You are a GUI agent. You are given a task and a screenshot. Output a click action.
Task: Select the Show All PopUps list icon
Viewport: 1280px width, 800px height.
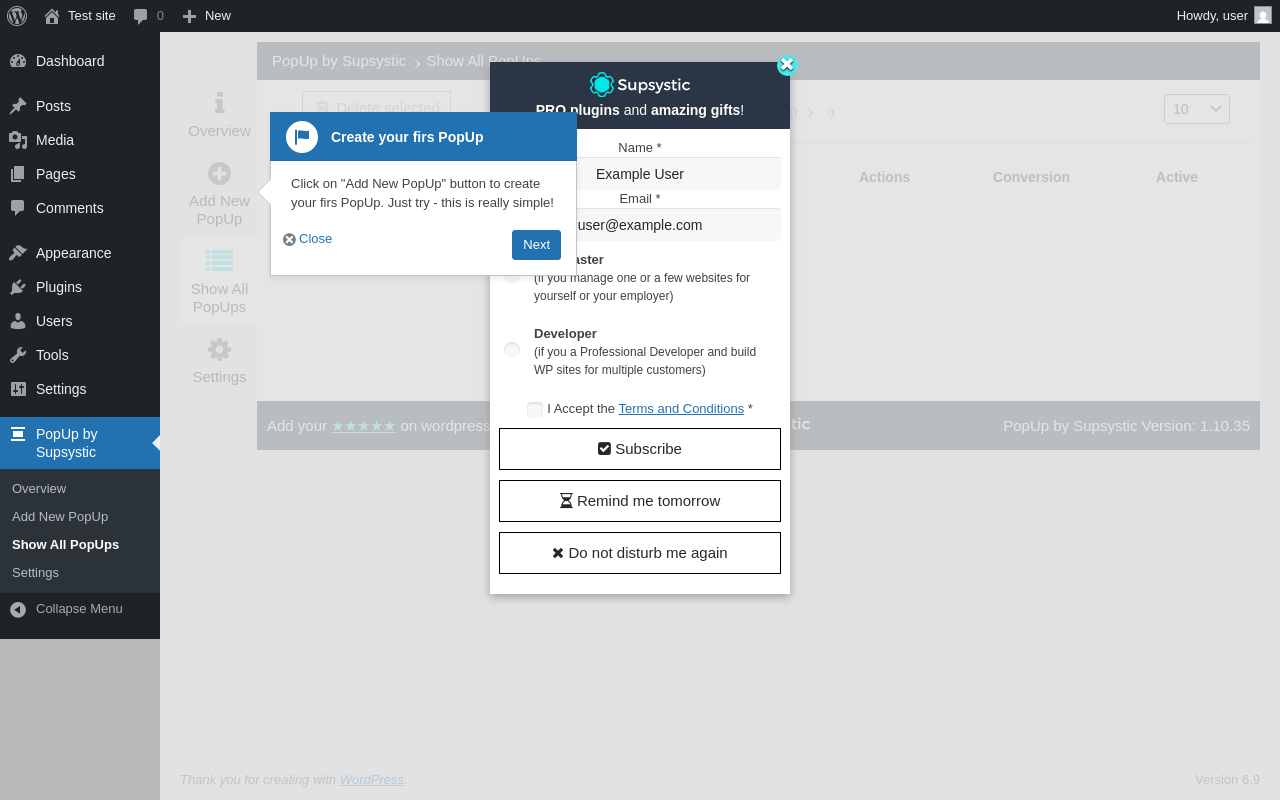pos(219,260)
